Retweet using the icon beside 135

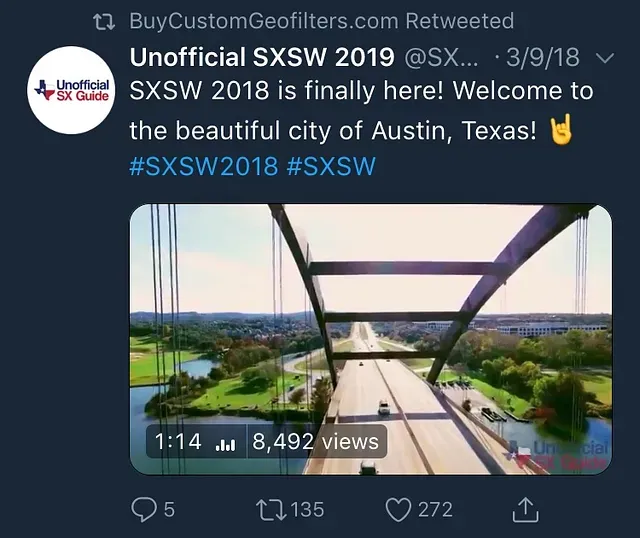(270, 509)
